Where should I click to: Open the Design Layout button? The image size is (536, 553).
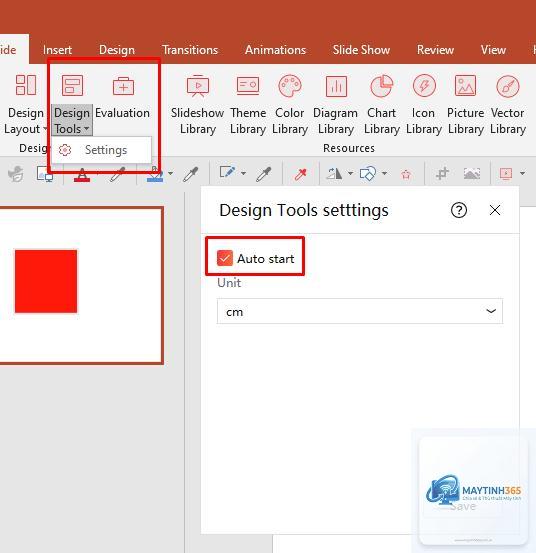(25, 105)
